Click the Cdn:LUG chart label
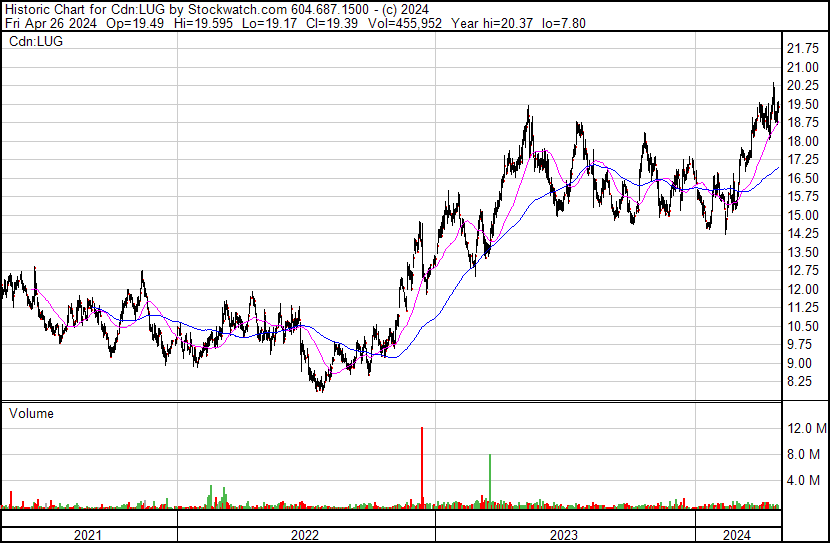The image size is (830, 543). click(x=36, y=41)
